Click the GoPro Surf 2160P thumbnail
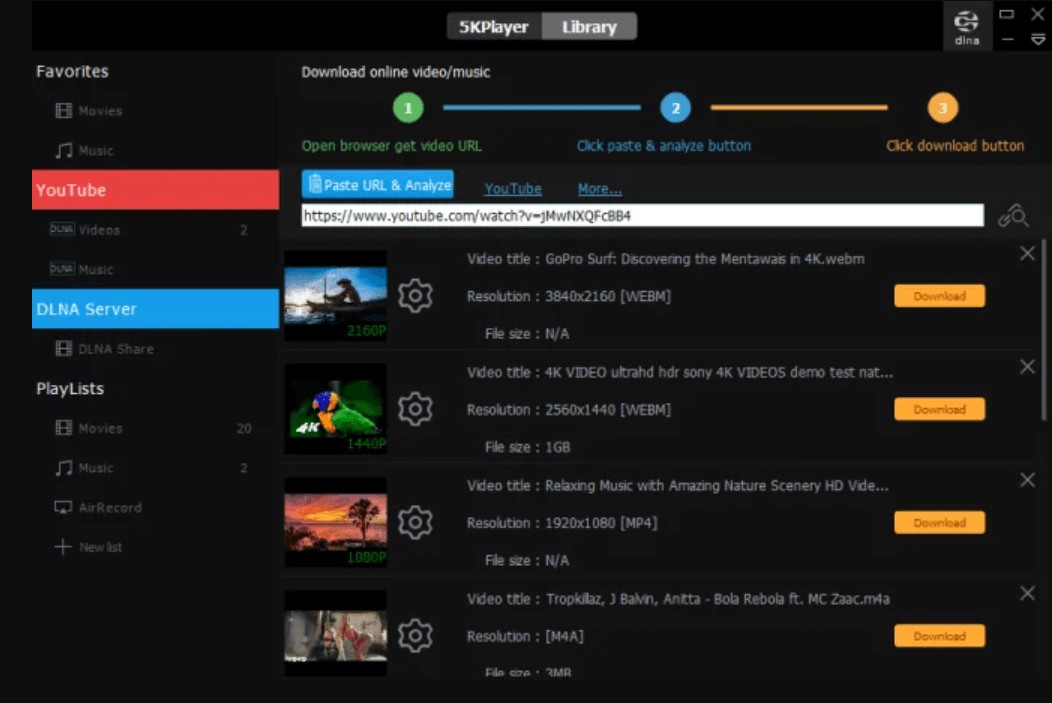 (335, 296)
